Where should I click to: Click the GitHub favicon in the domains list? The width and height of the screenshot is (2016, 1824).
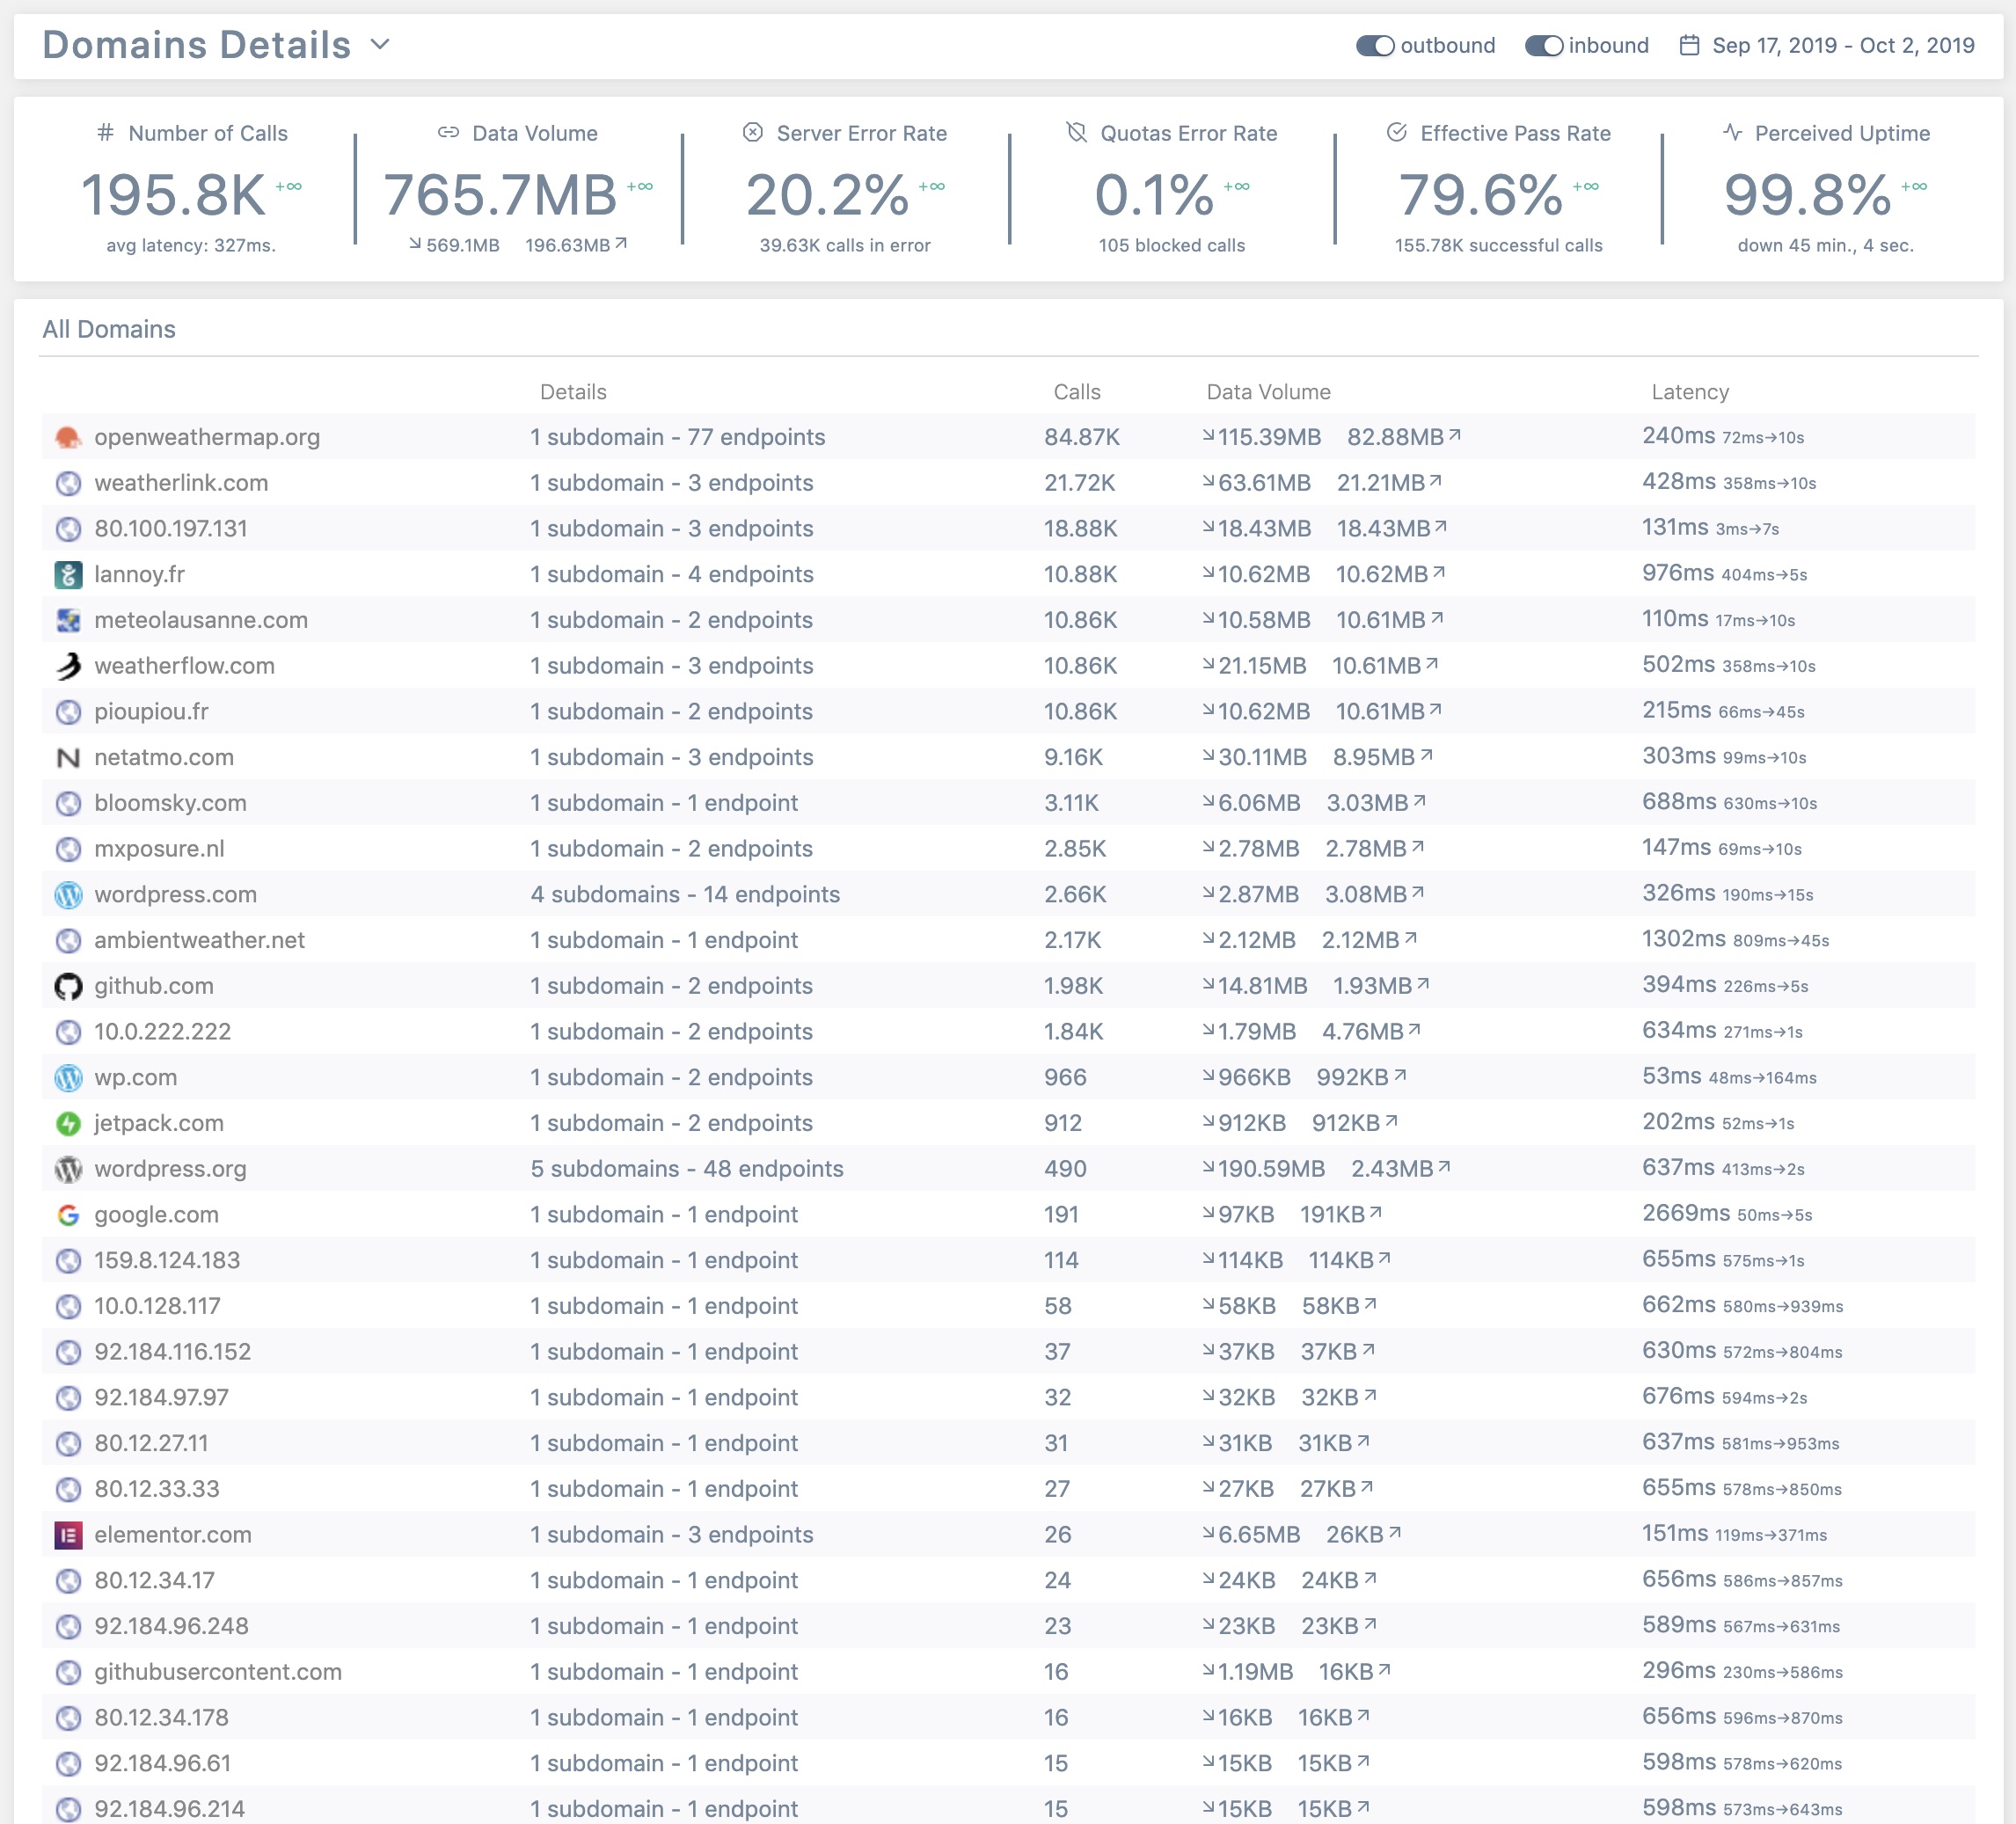tap(67, 986)
